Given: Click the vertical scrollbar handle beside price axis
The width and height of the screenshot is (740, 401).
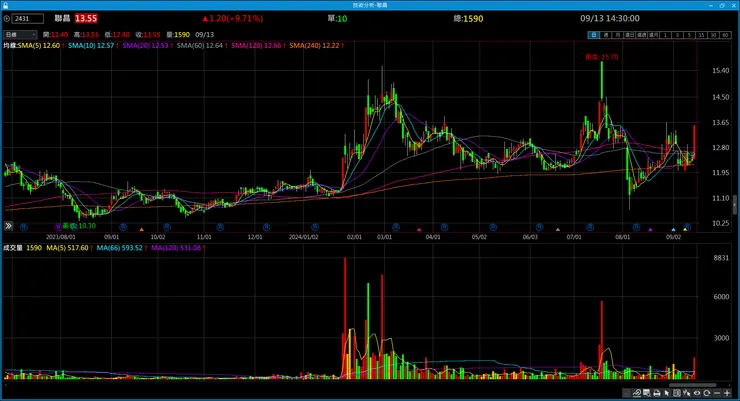Looking at the screenshot, I should (x=735, y=204).
